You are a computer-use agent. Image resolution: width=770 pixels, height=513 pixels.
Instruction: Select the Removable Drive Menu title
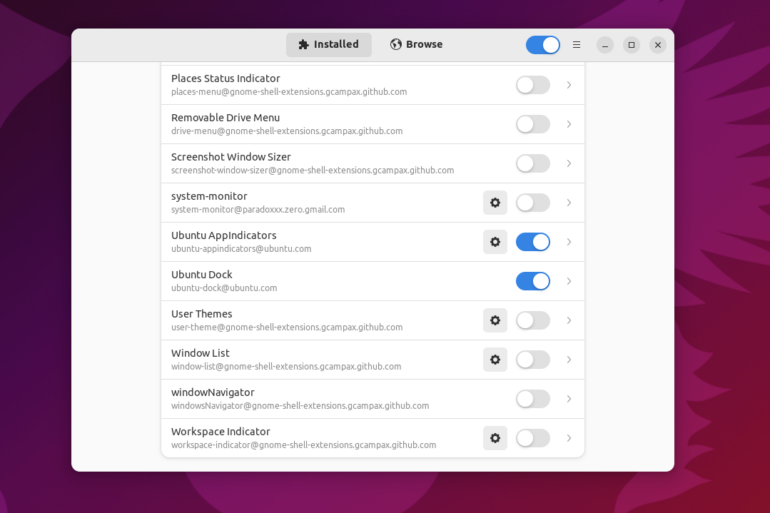[x=225, y=118]
